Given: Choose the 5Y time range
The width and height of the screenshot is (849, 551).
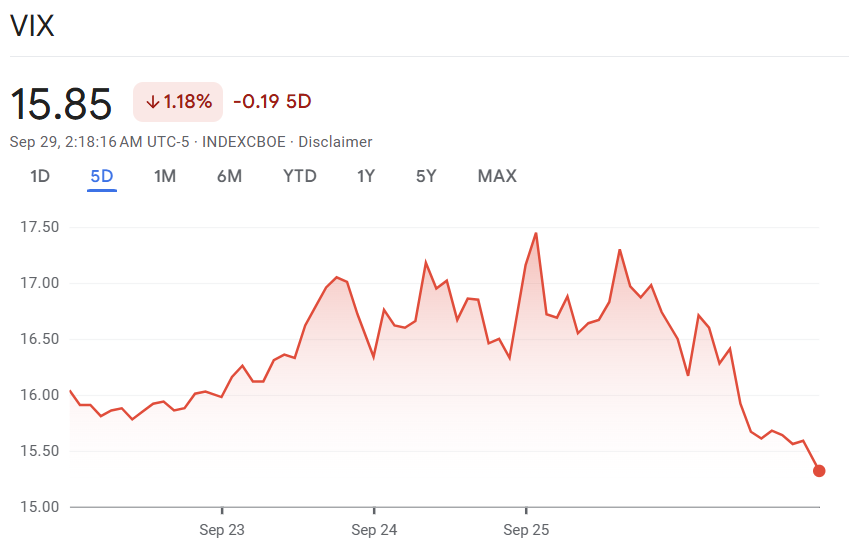Looking at the screenshot, I should 426,177.
